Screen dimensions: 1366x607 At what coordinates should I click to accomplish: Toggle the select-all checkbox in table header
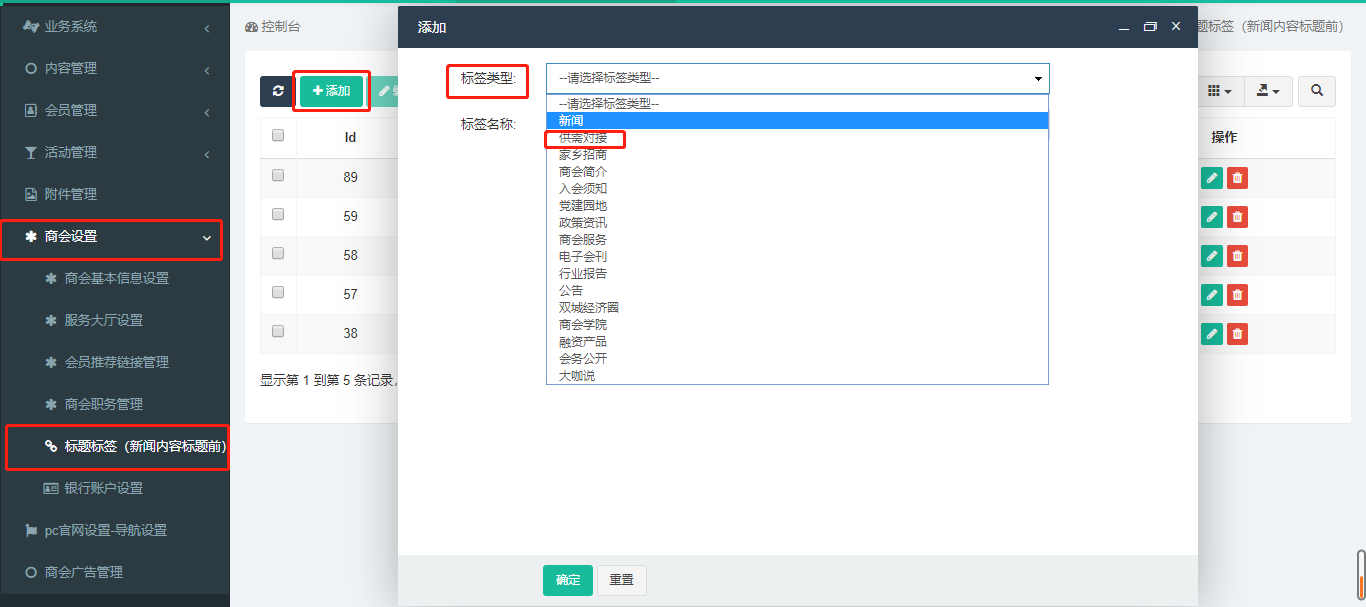coord(278,136)
